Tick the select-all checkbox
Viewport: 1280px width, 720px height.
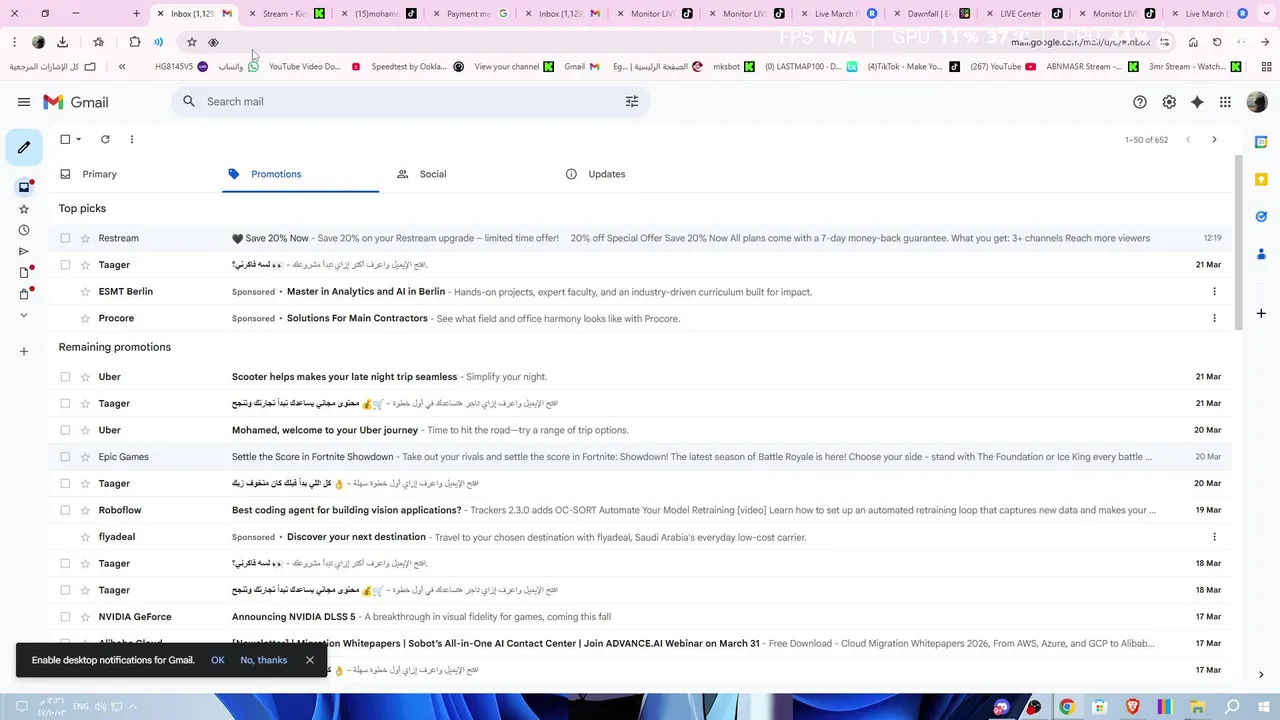(65, 140)
